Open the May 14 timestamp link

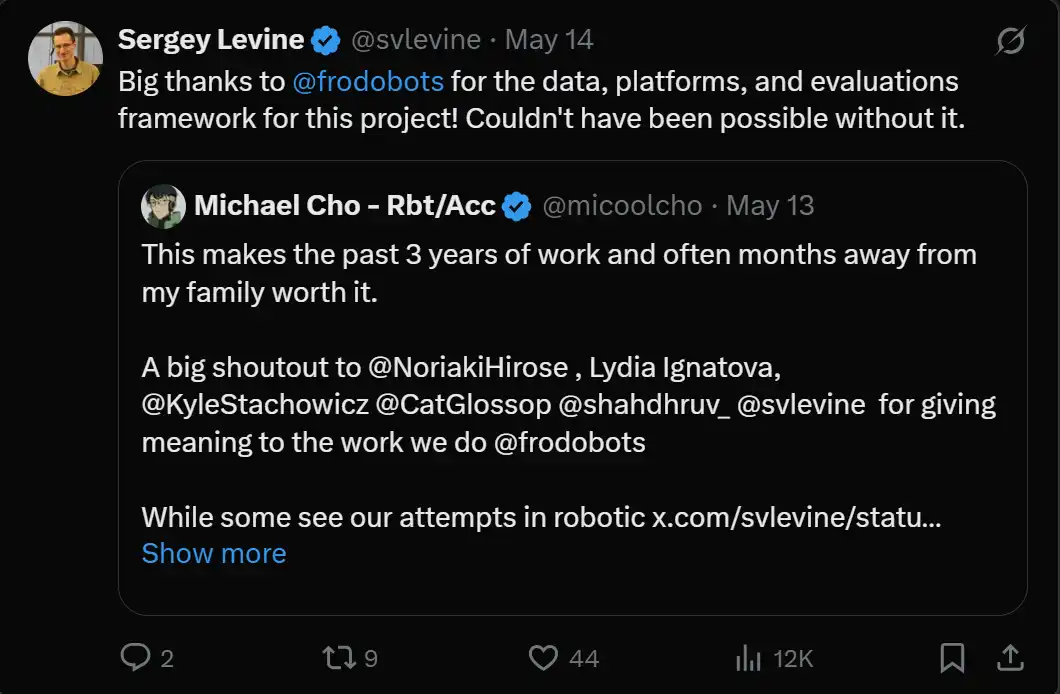point(549,40)
